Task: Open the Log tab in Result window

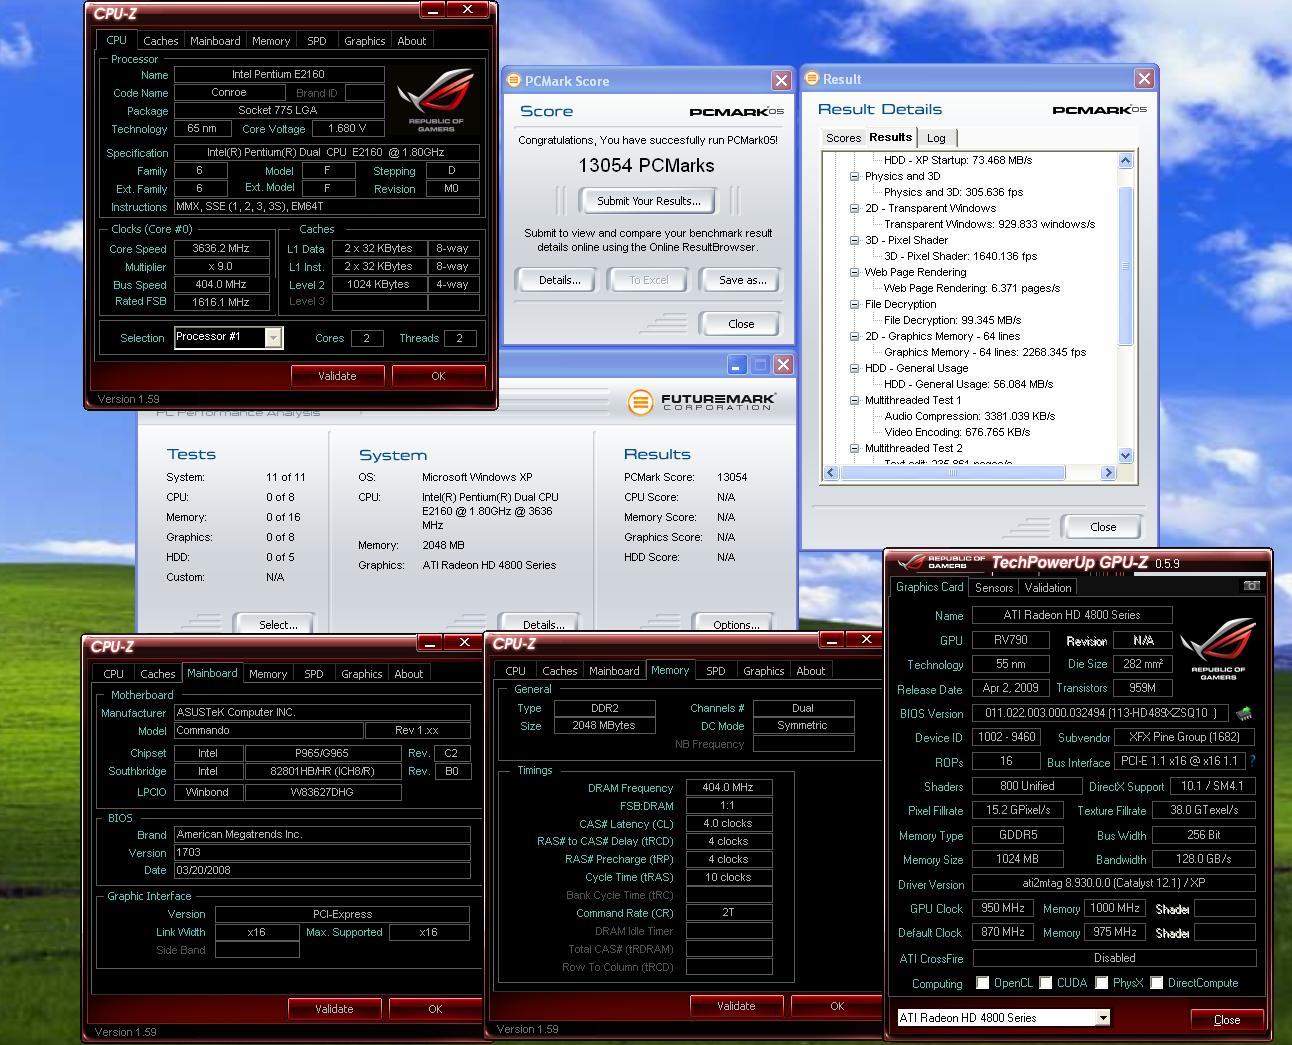Action: pos(936,138)
